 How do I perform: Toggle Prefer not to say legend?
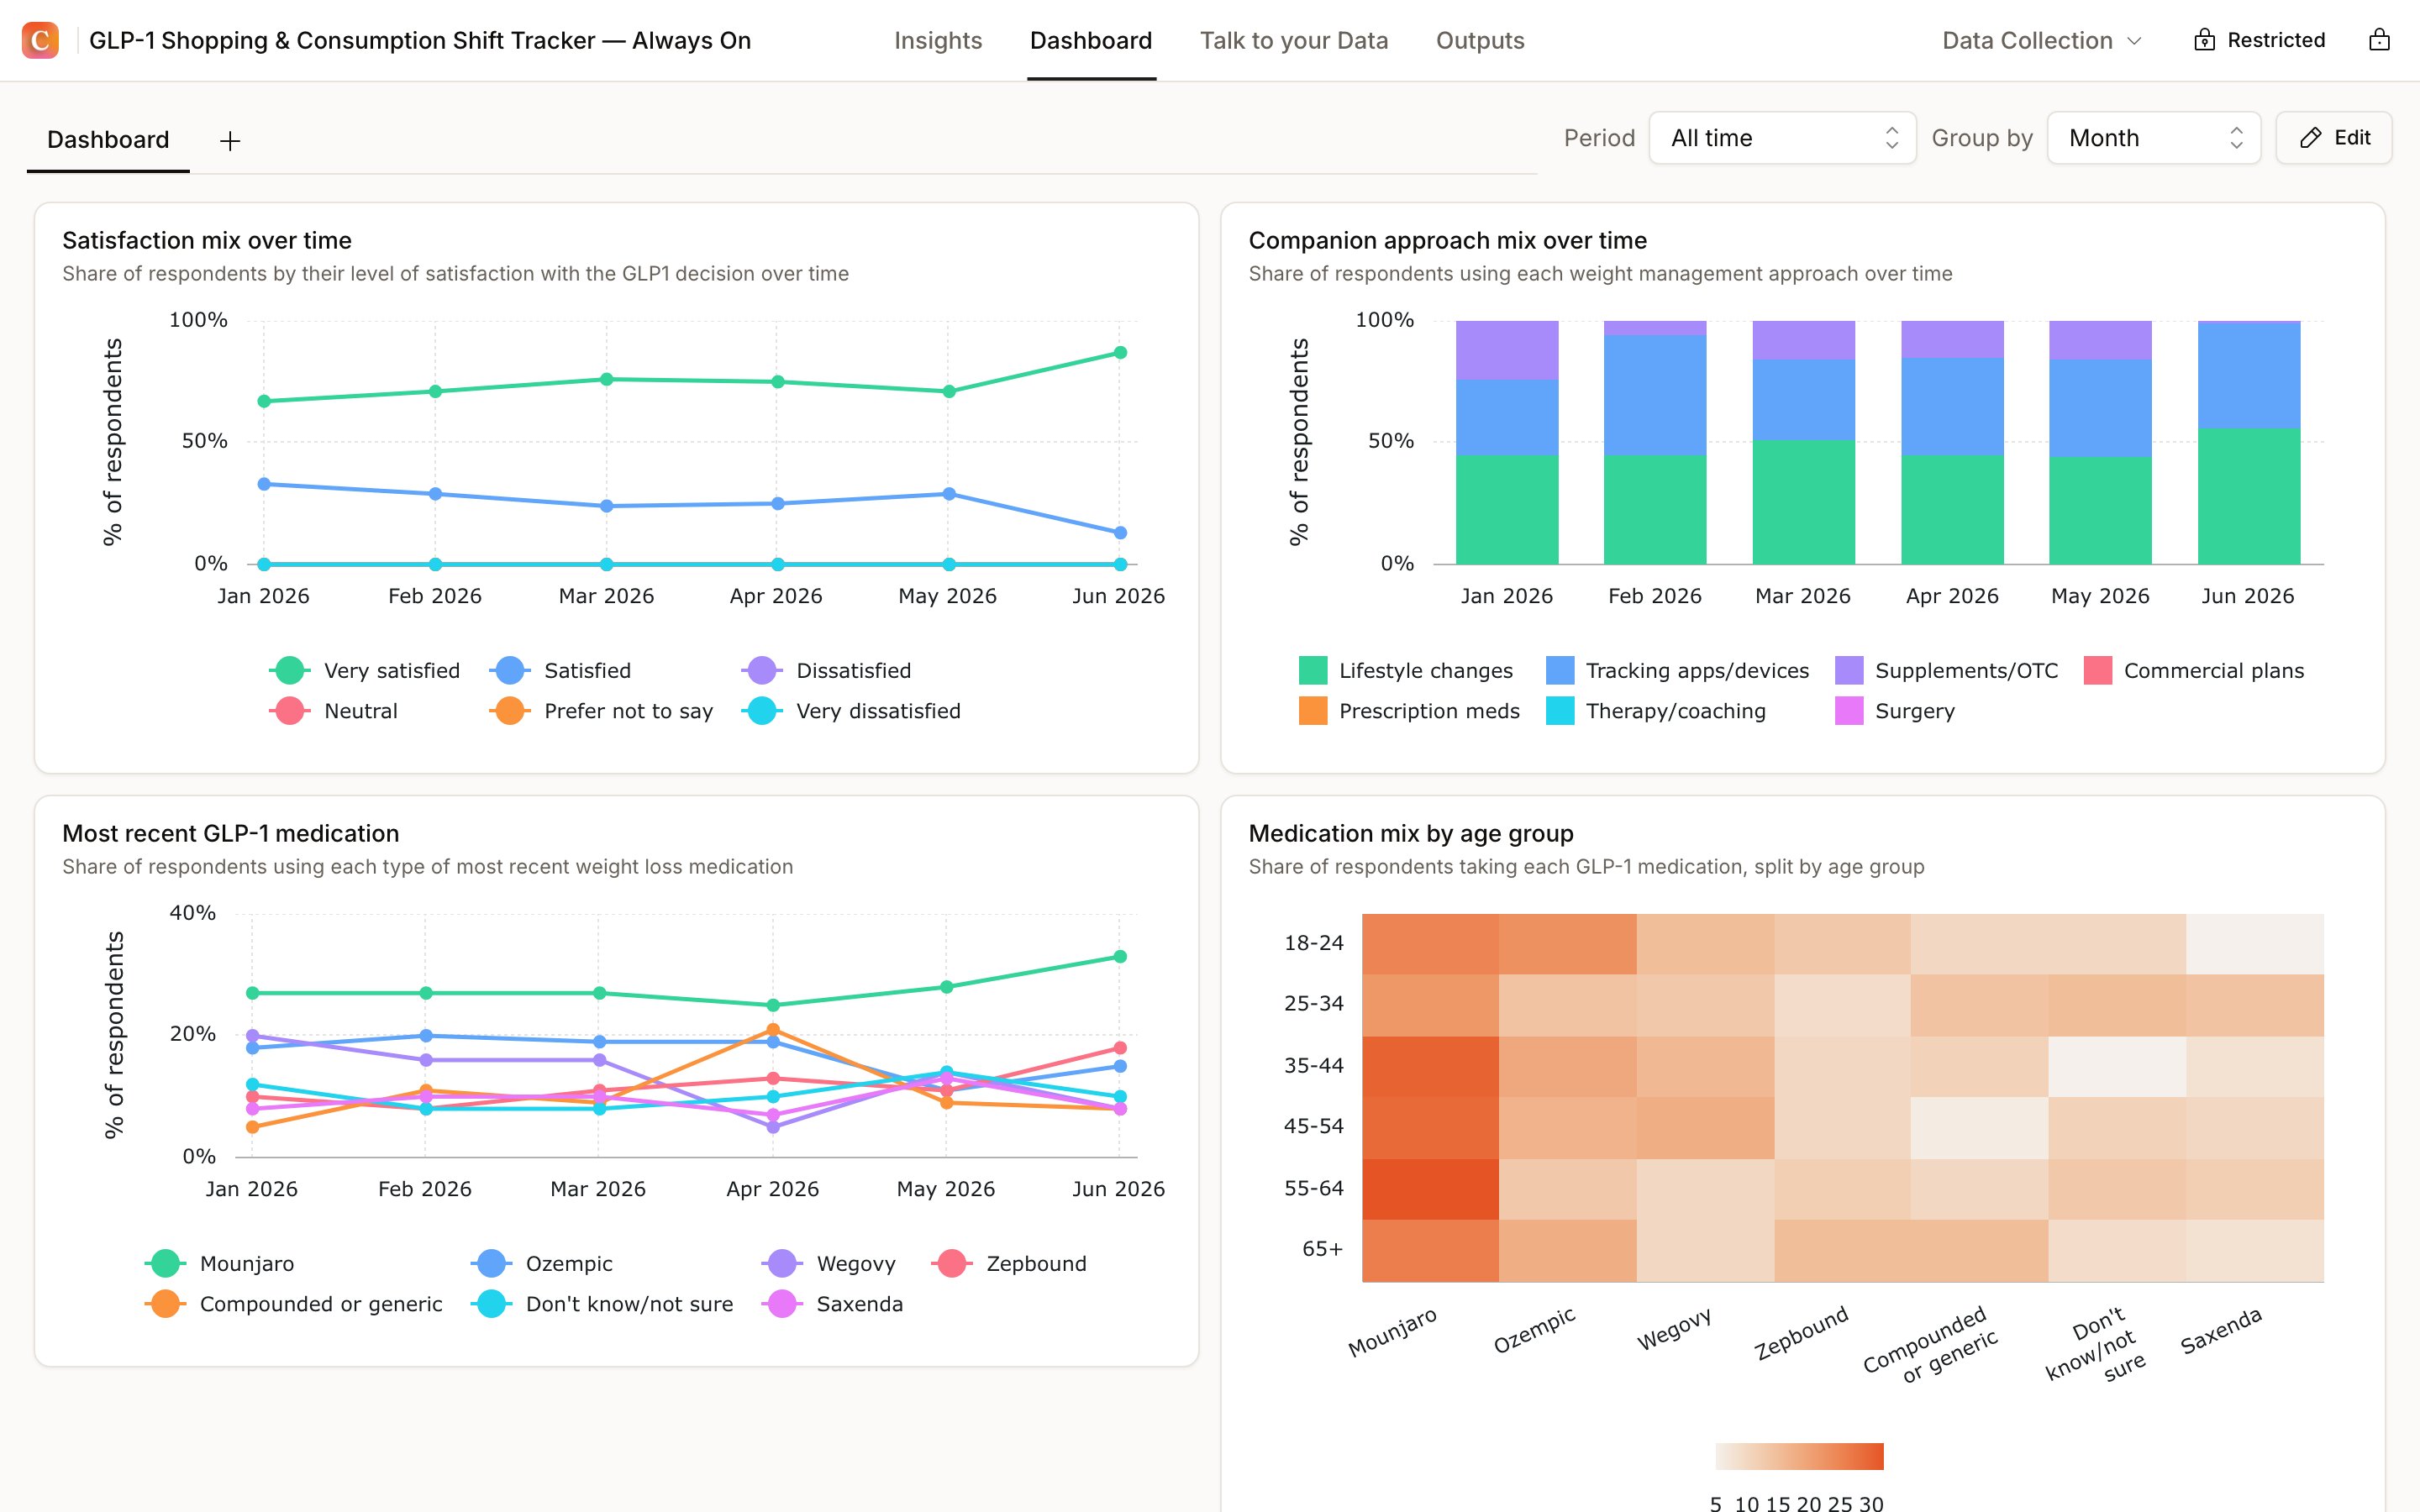tap(601, 711)
